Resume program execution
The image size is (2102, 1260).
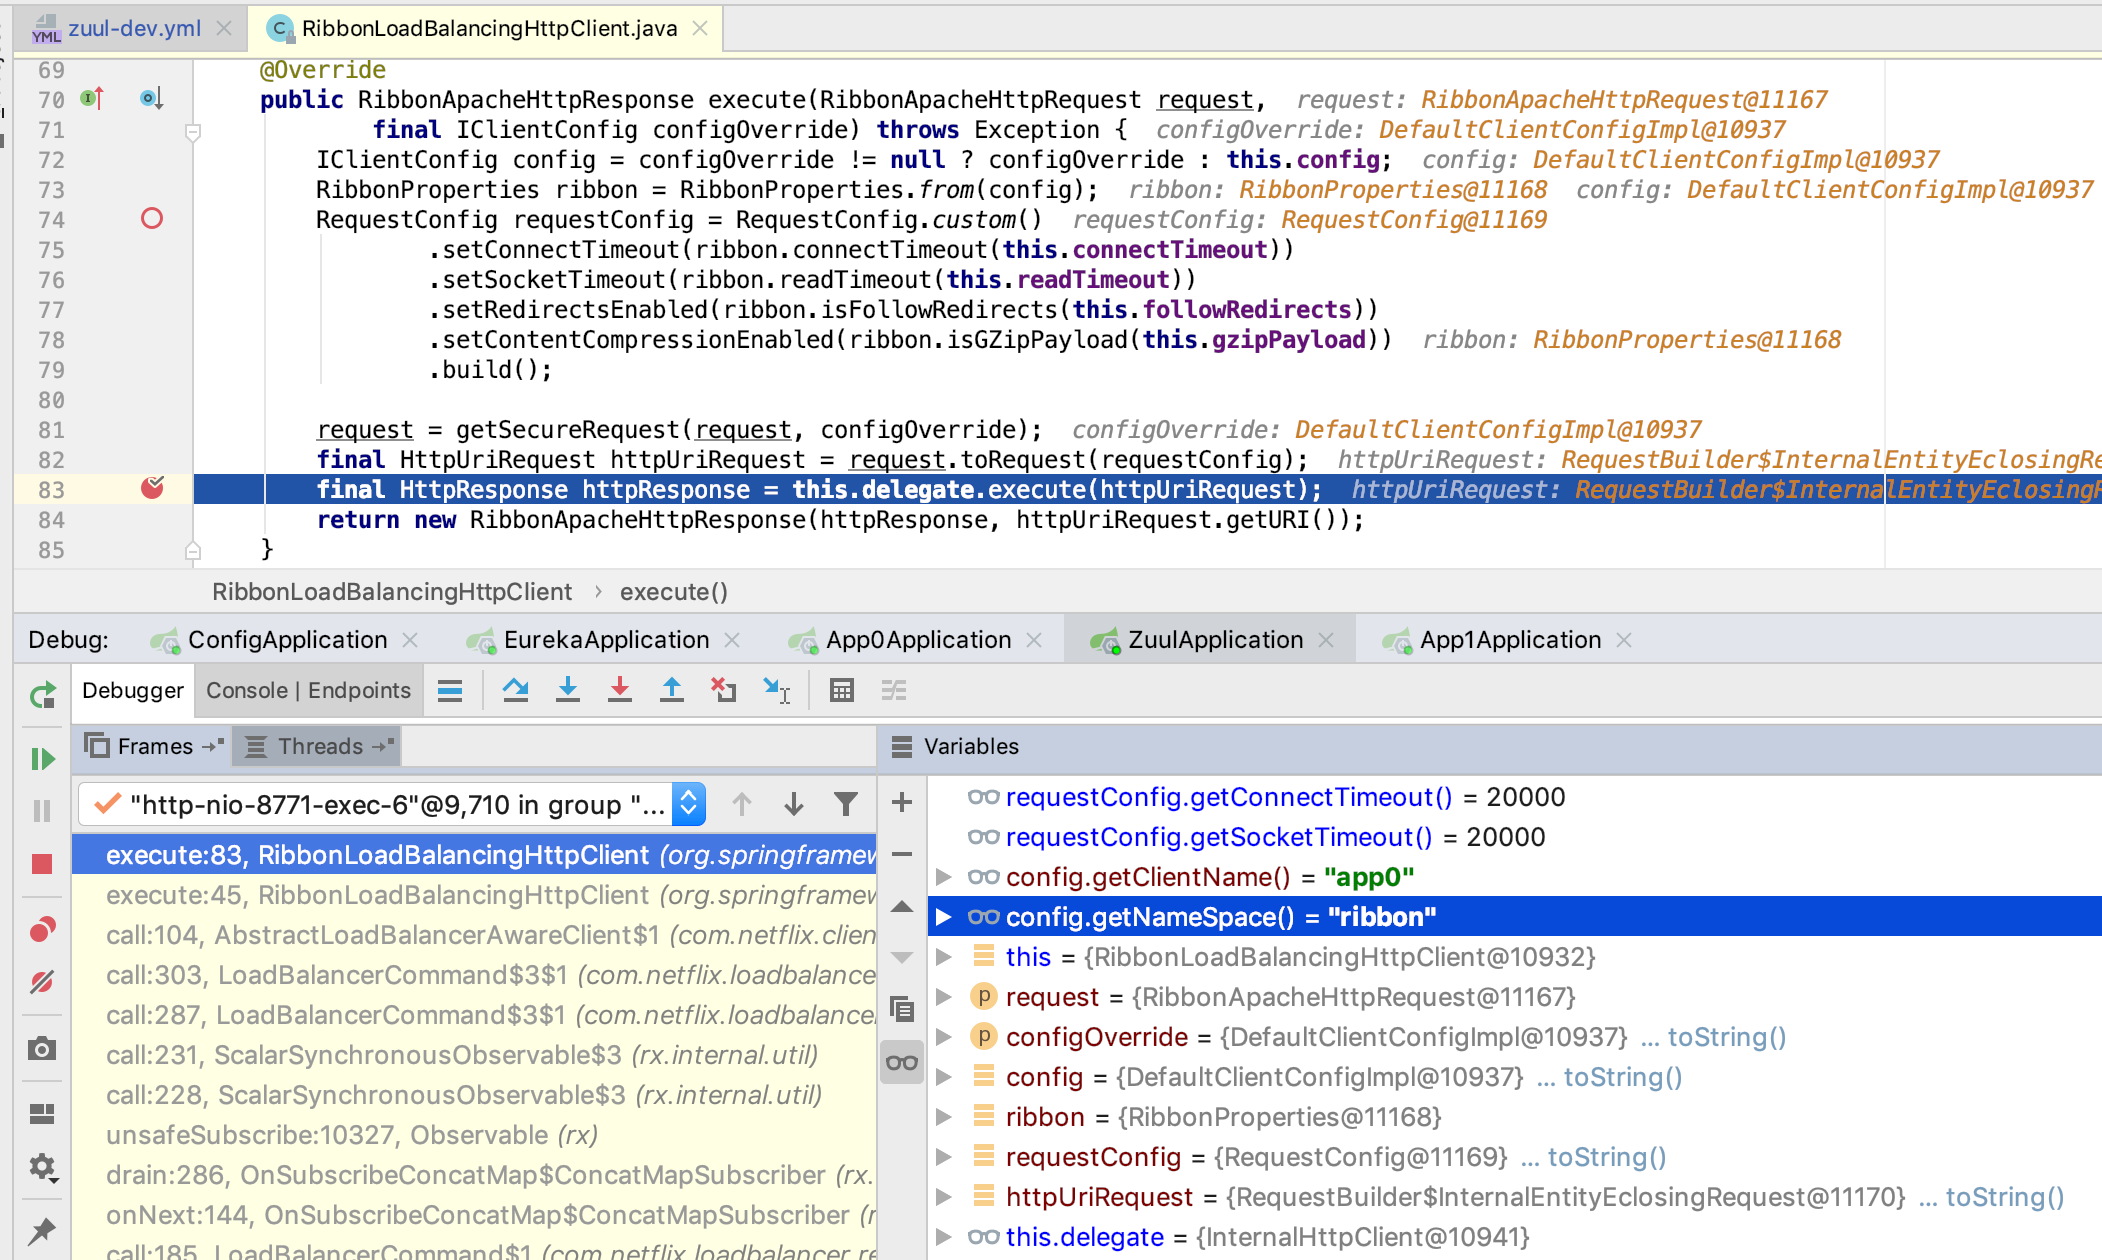click(42, 759)
